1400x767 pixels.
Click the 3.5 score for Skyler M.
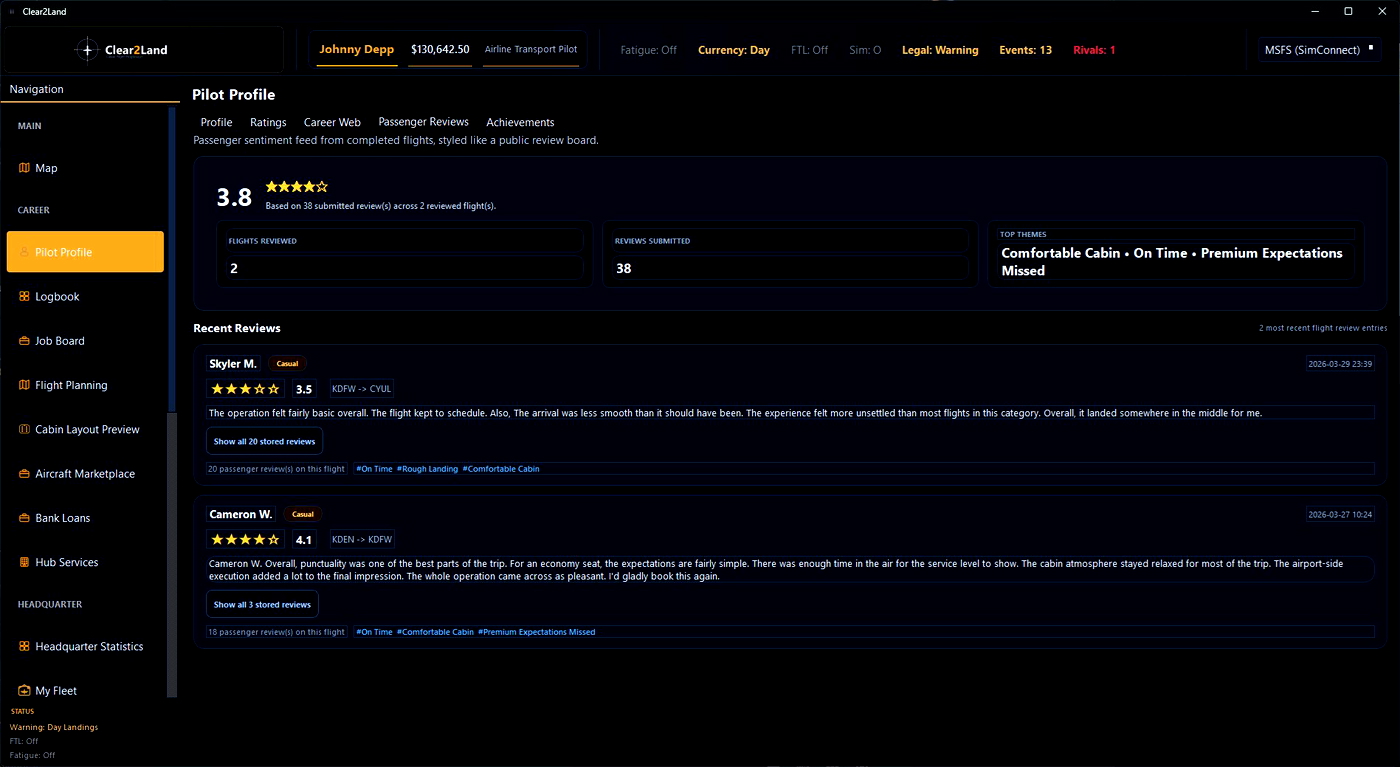[304, 389]
